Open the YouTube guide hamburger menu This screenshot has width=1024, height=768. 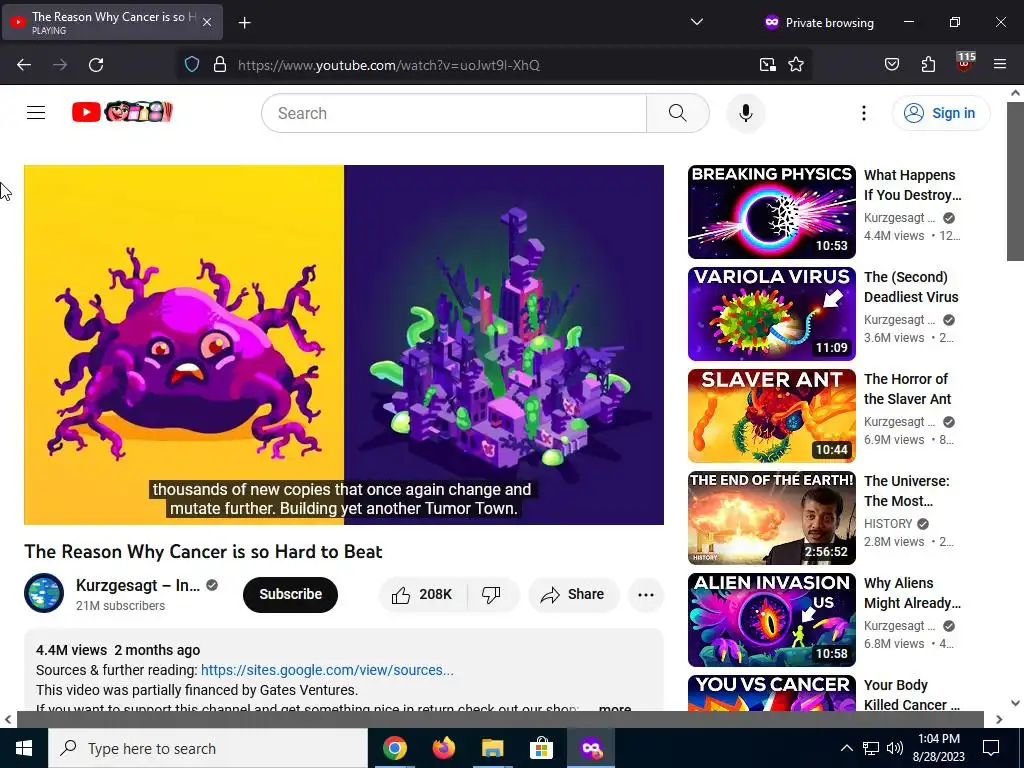point(36,113)
